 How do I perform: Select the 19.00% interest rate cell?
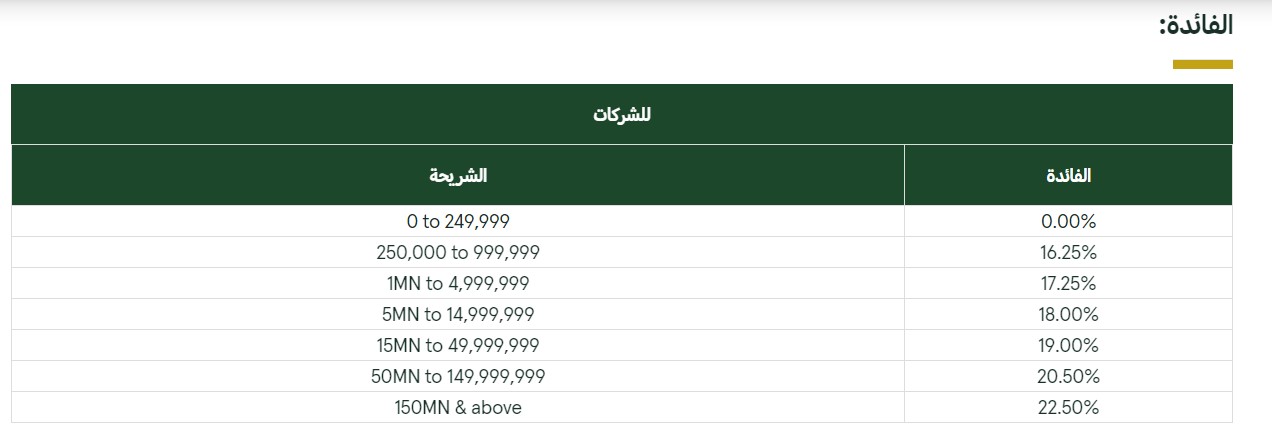[x=1069, y=345]
